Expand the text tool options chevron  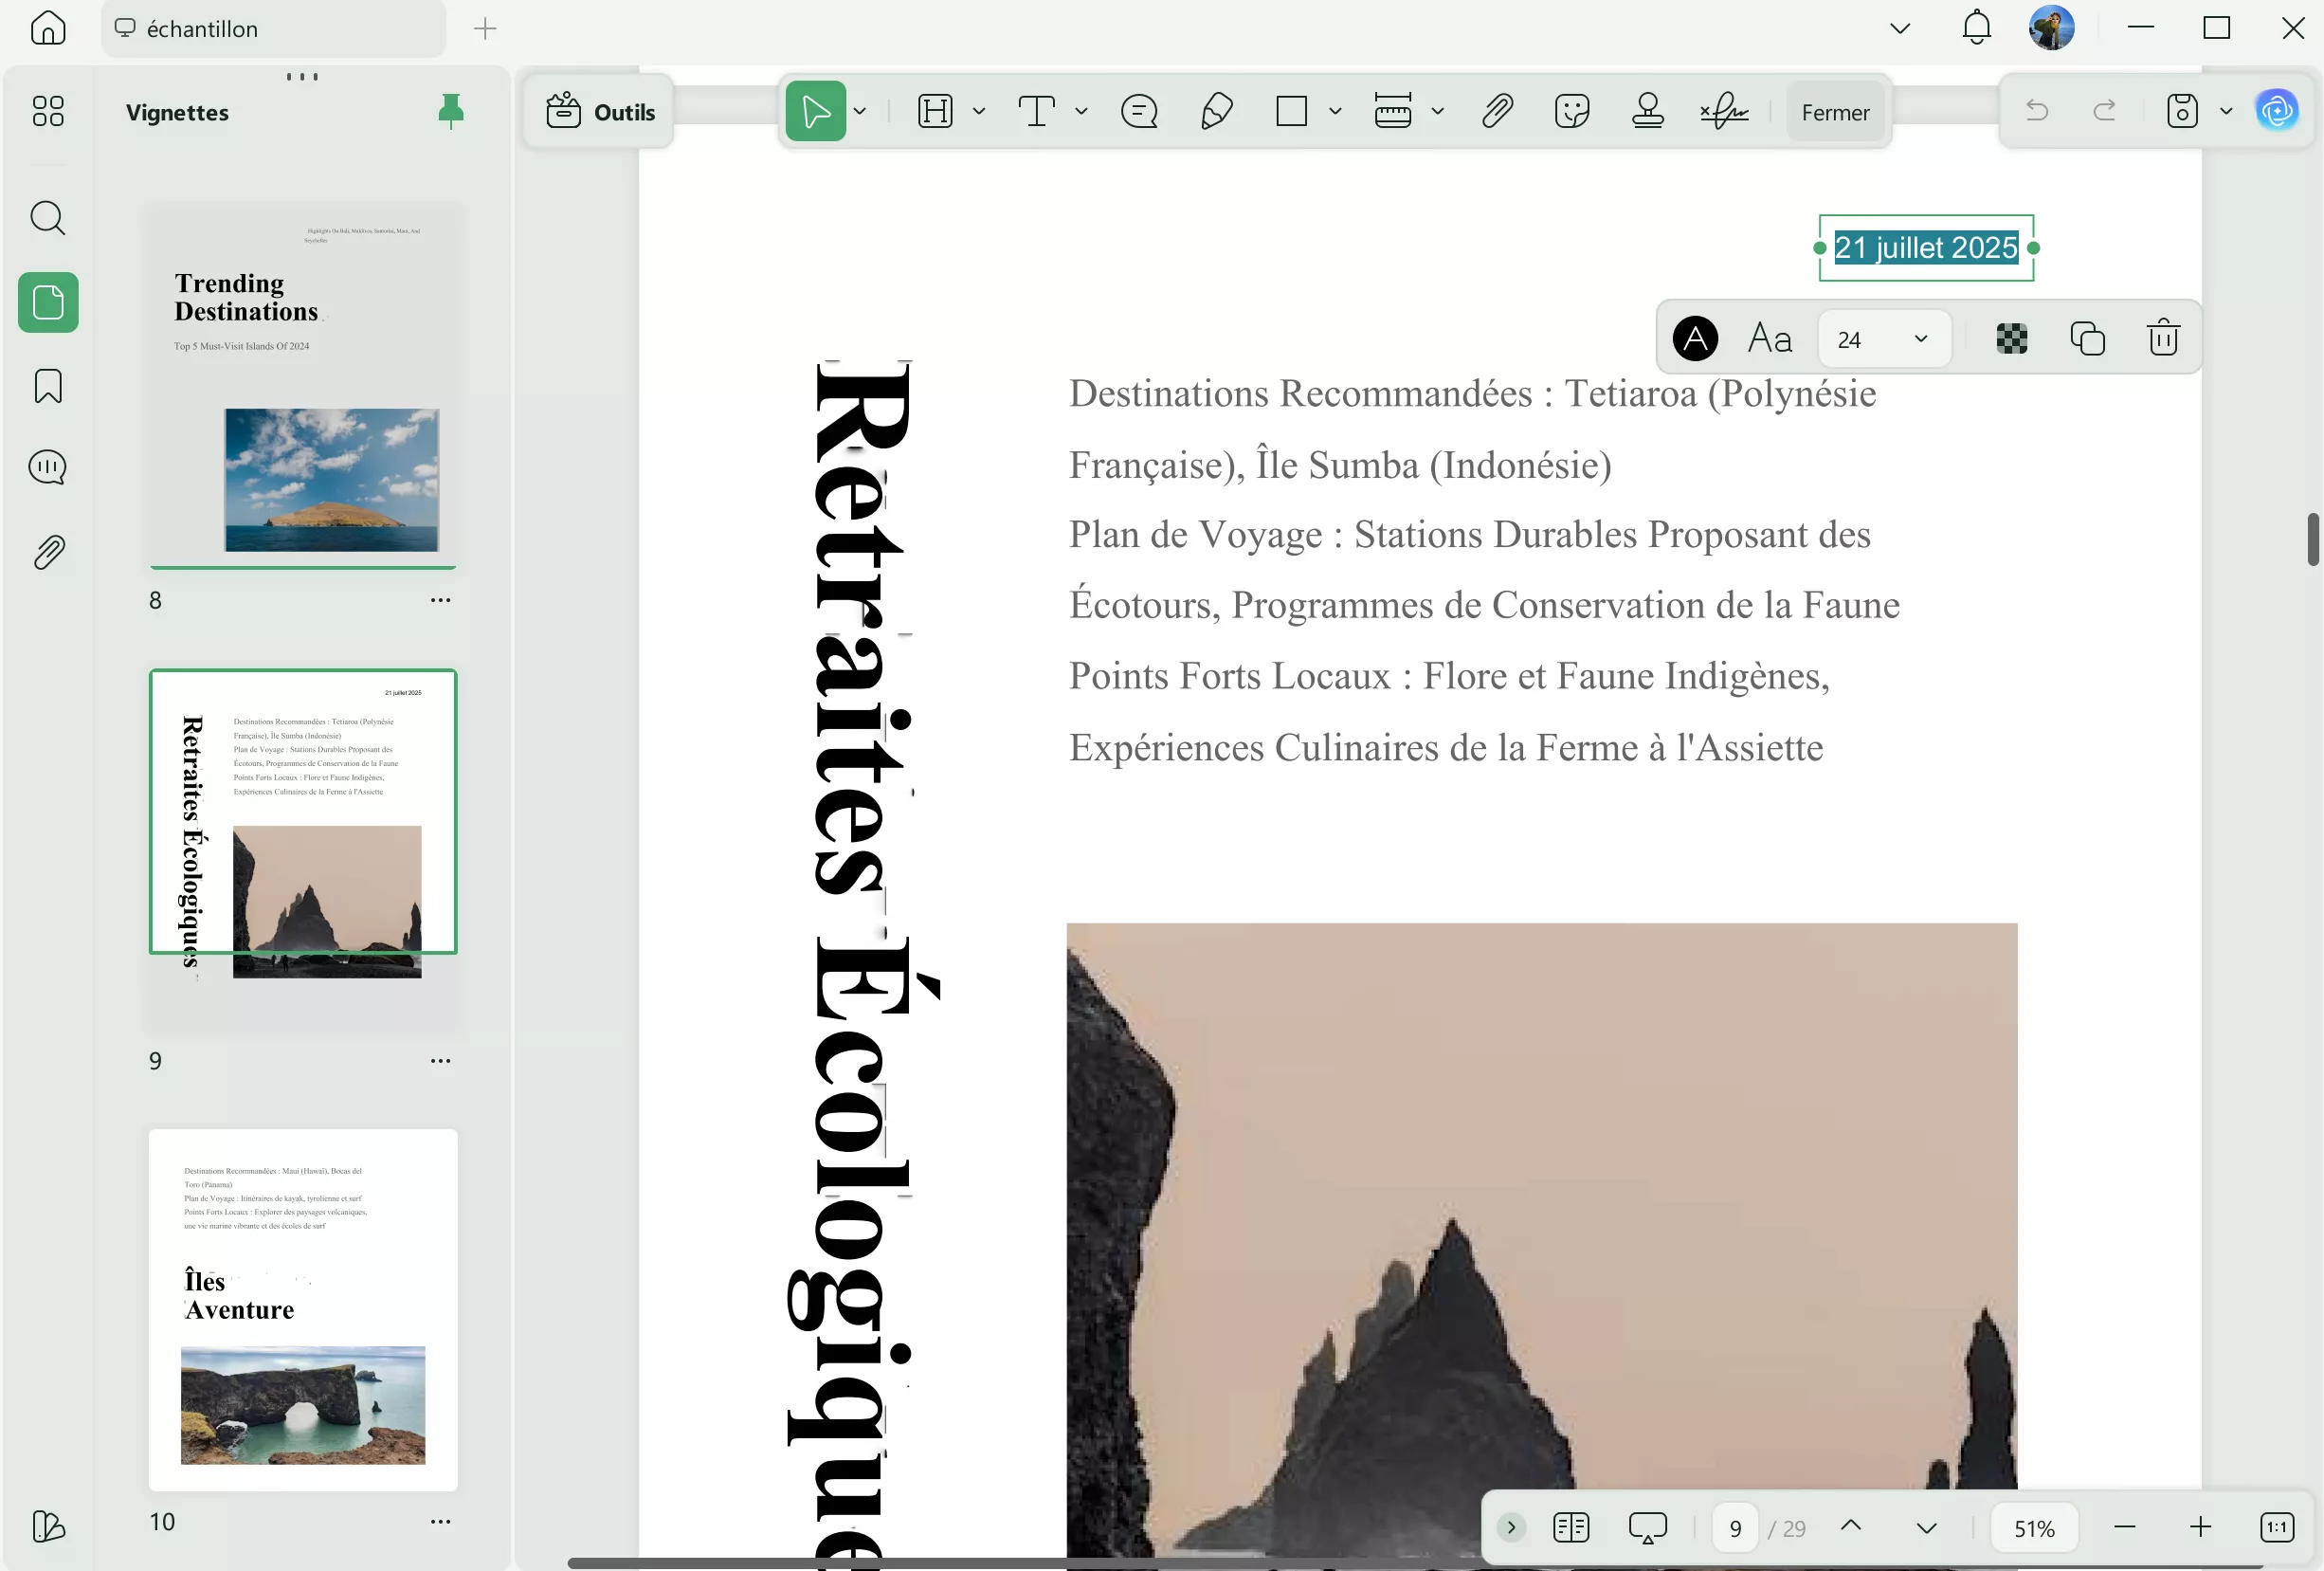pyautogui.click(x=1080, y=110)
